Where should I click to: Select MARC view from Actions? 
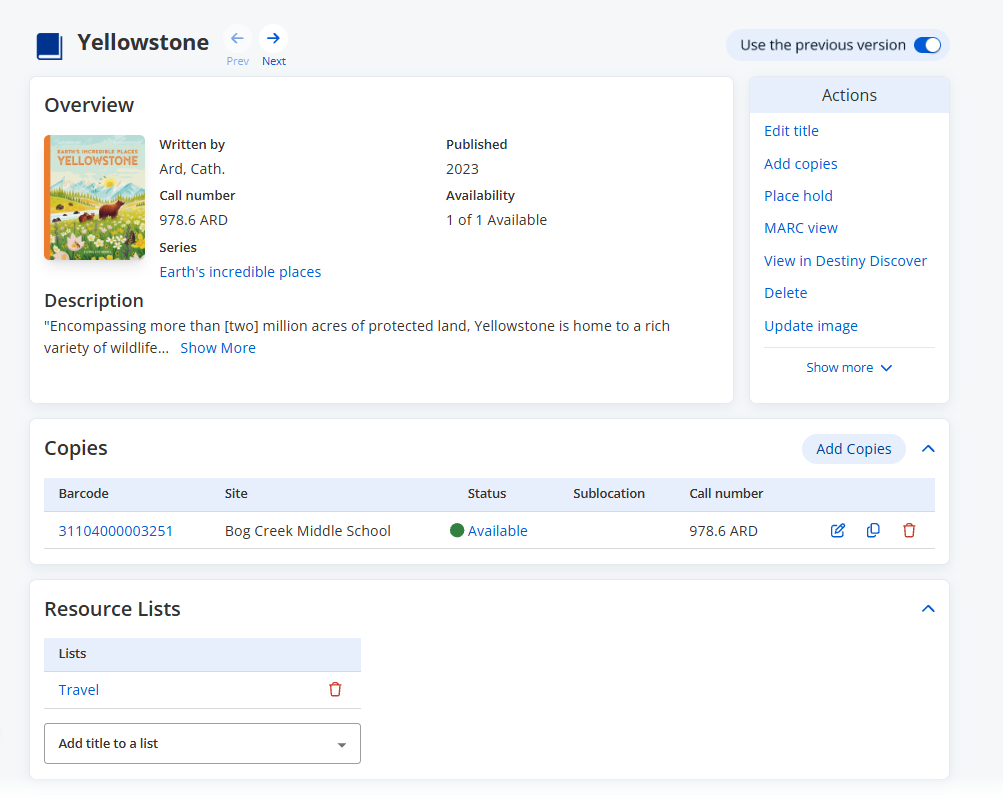[801, 228]
